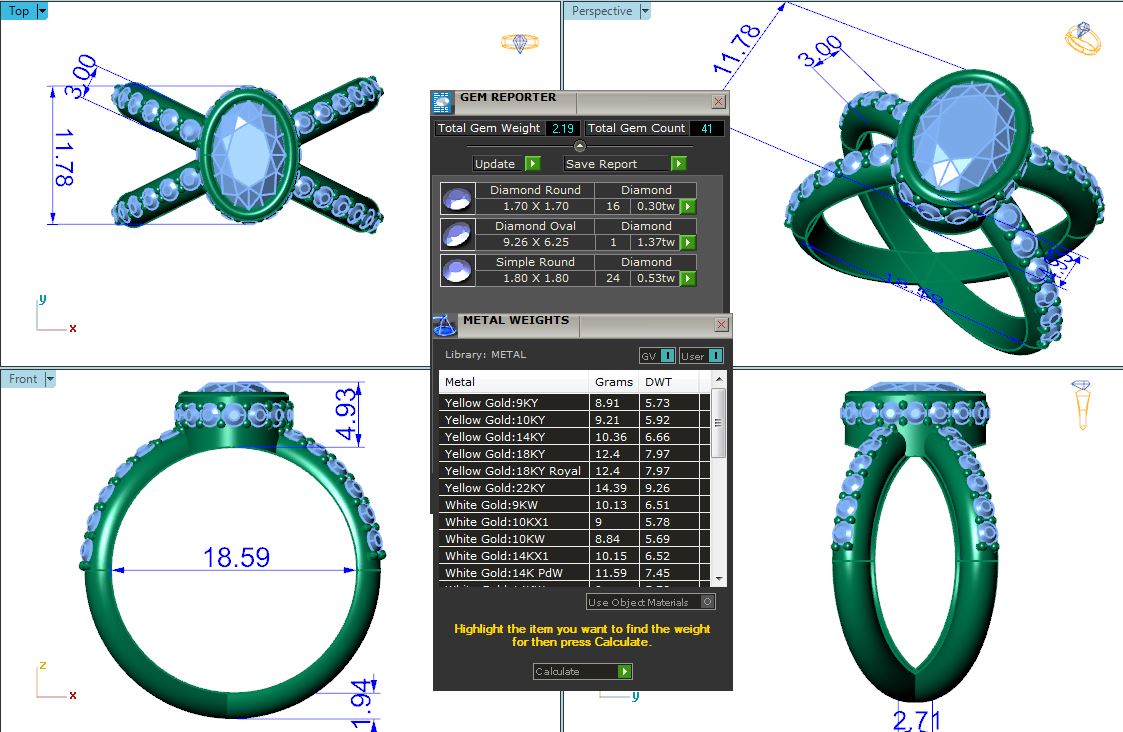Click the Metal Weights scale icon
The image size is (1123, 732).
445,325
